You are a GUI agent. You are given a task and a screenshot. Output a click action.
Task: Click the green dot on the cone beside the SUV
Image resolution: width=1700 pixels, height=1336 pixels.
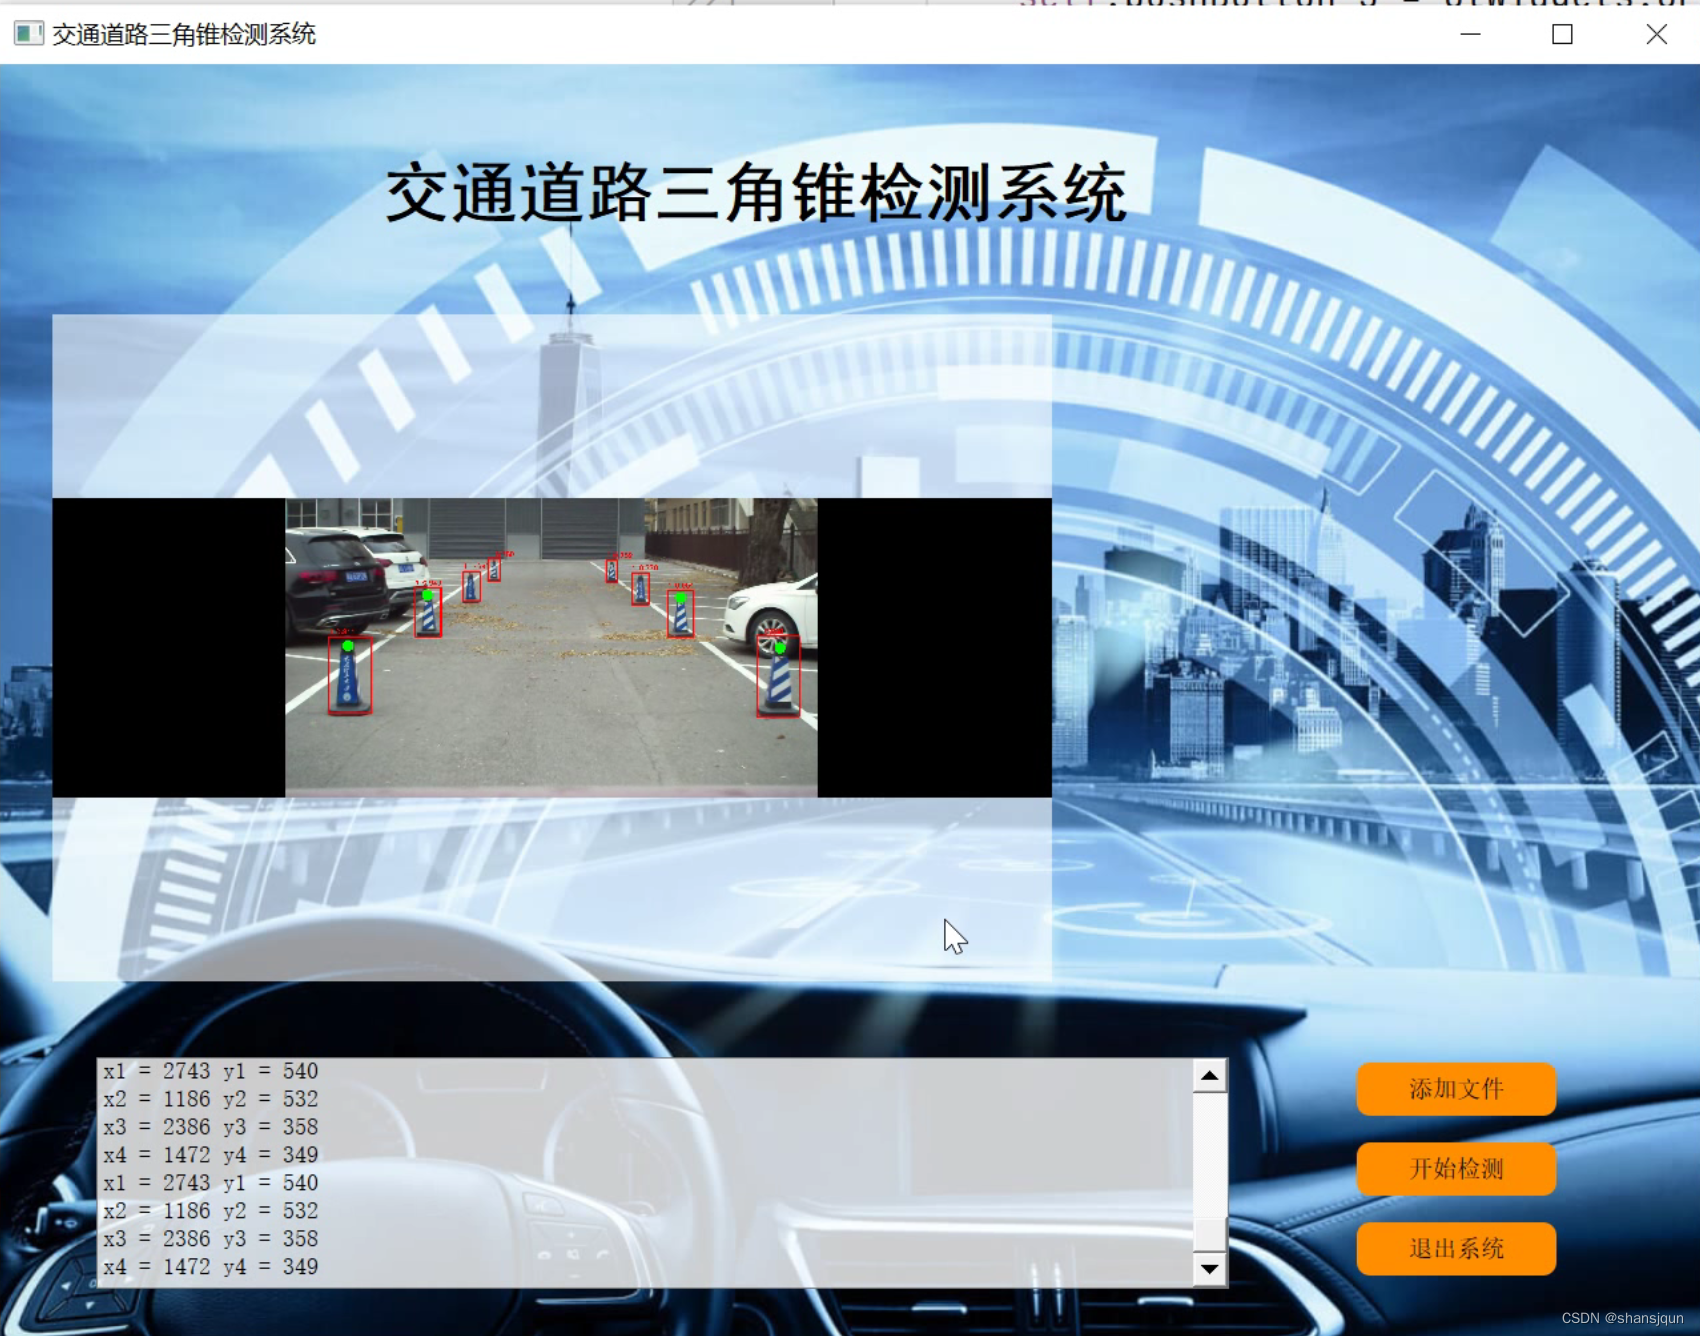pyautogui.click(x=427, y=594)
